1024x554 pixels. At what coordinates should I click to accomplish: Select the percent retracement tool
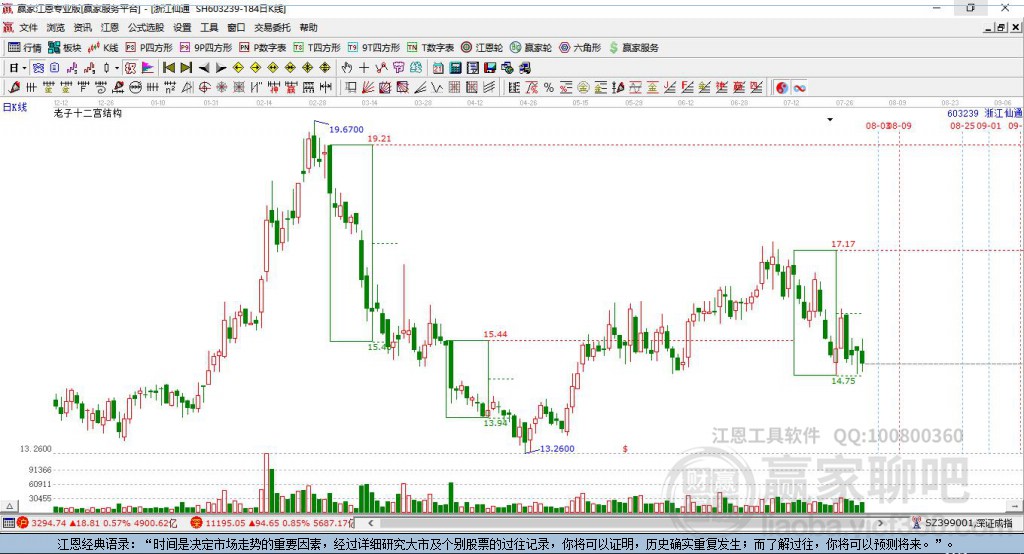549,88
